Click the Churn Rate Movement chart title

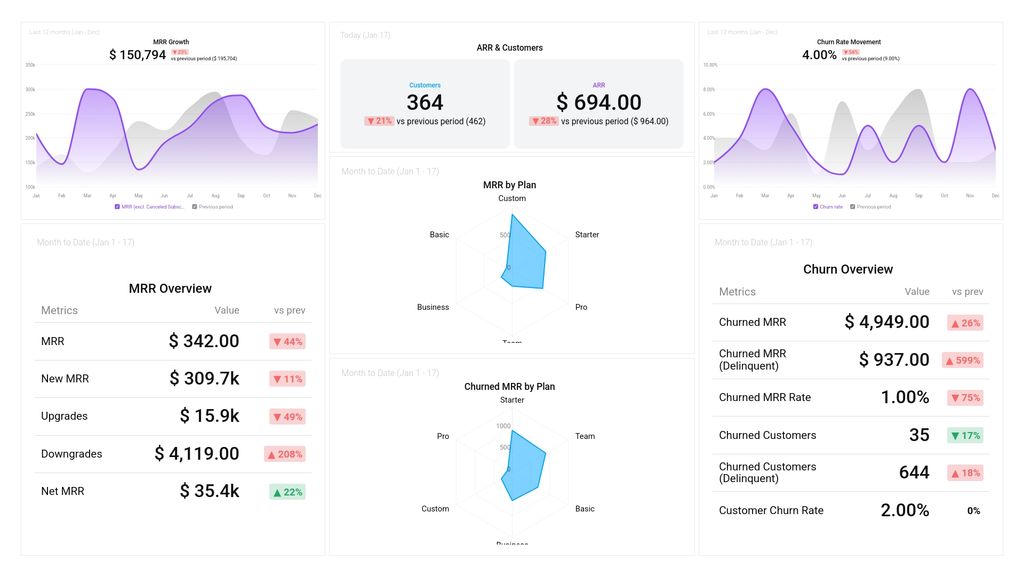[x=849, y=42]
